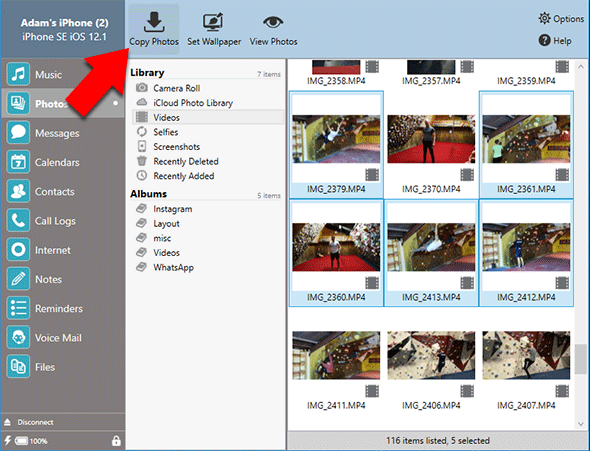This screenshot has height=451, width=590.
Task: Select the IMG_2370.MP4 video thumbnail
Action: [x=431, y=139]
